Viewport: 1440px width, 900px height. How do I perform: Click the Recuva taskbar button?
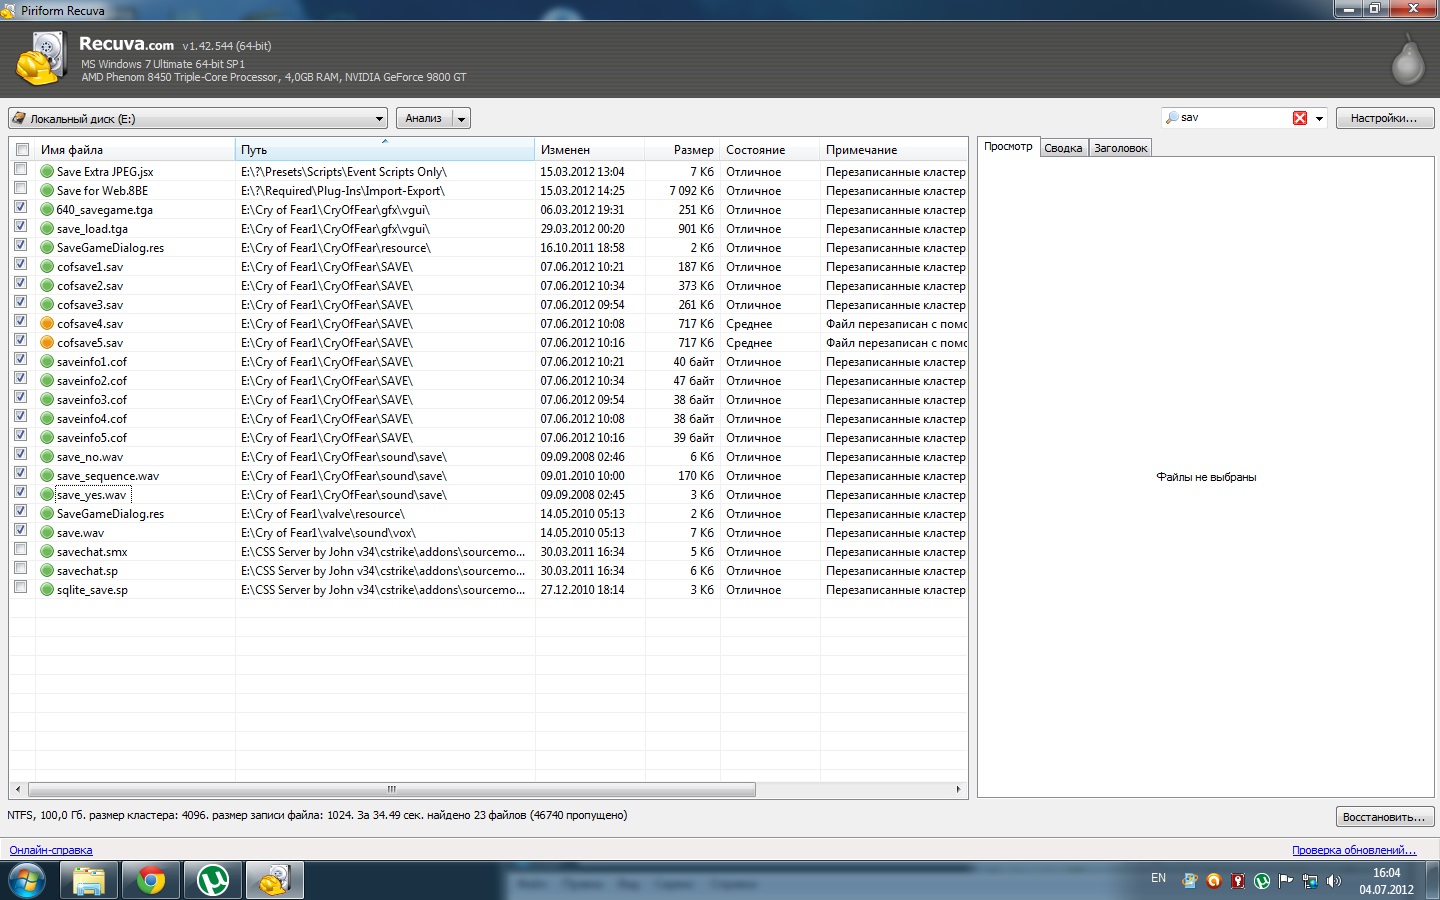[x=275, y=881]
